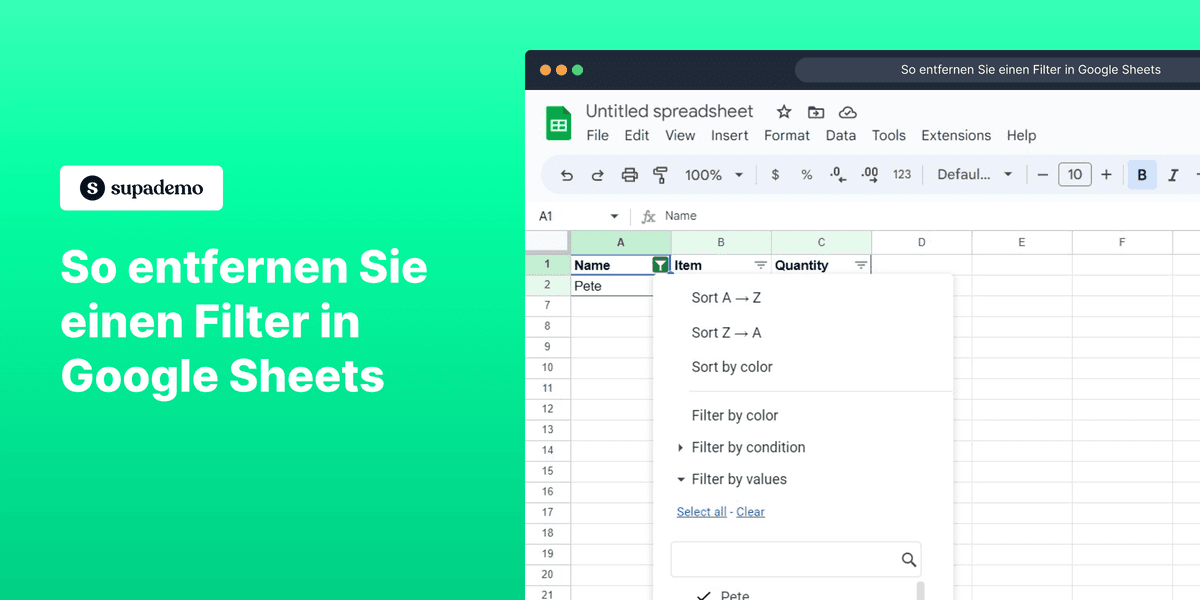The height and width of the screenshot is (600, 1200).
Task: Expand the Filter by condition section
Action: click(748, 447)
